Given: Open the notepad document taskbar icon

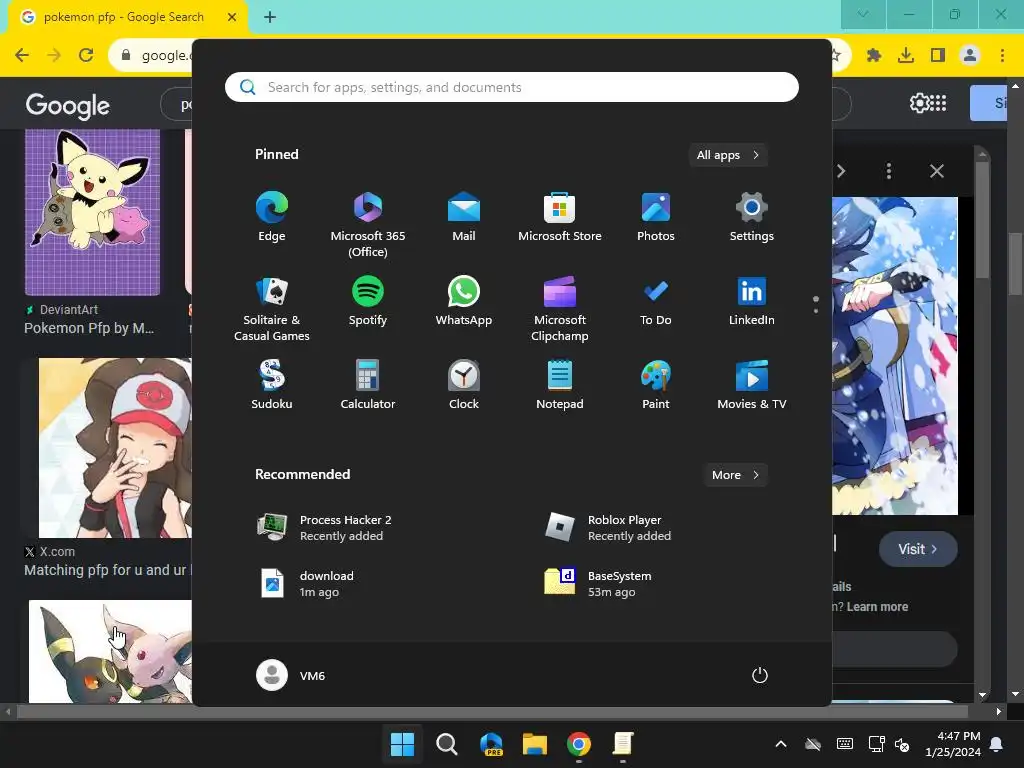Looking at the screenshot, I should point(623,744).
